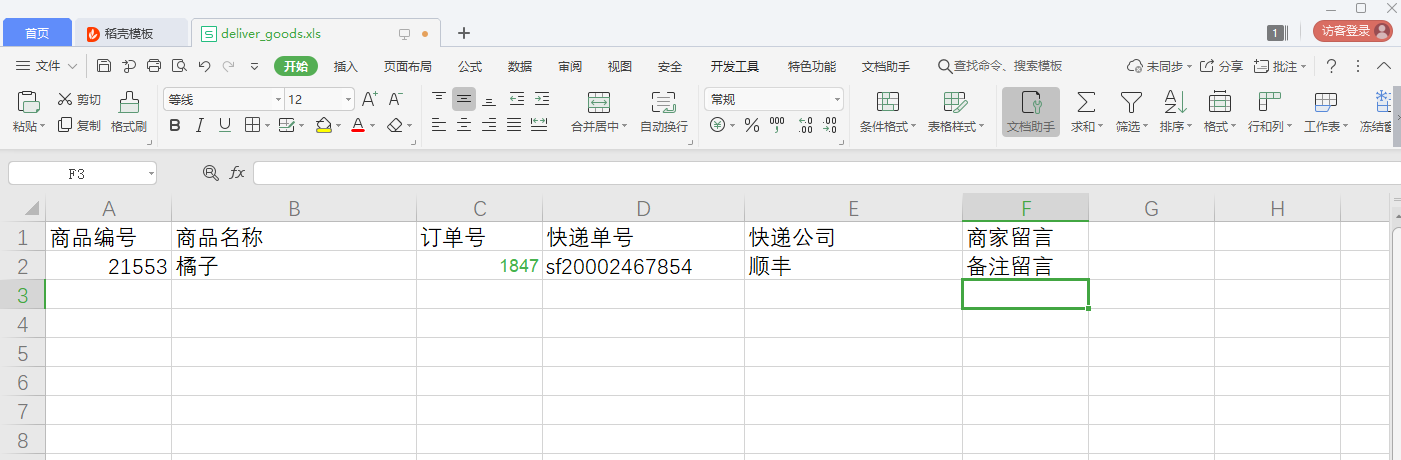Click the Filter (筛选) funnel icon
The height and width of the screenshot is (460, 1401).
[1130, 102]
